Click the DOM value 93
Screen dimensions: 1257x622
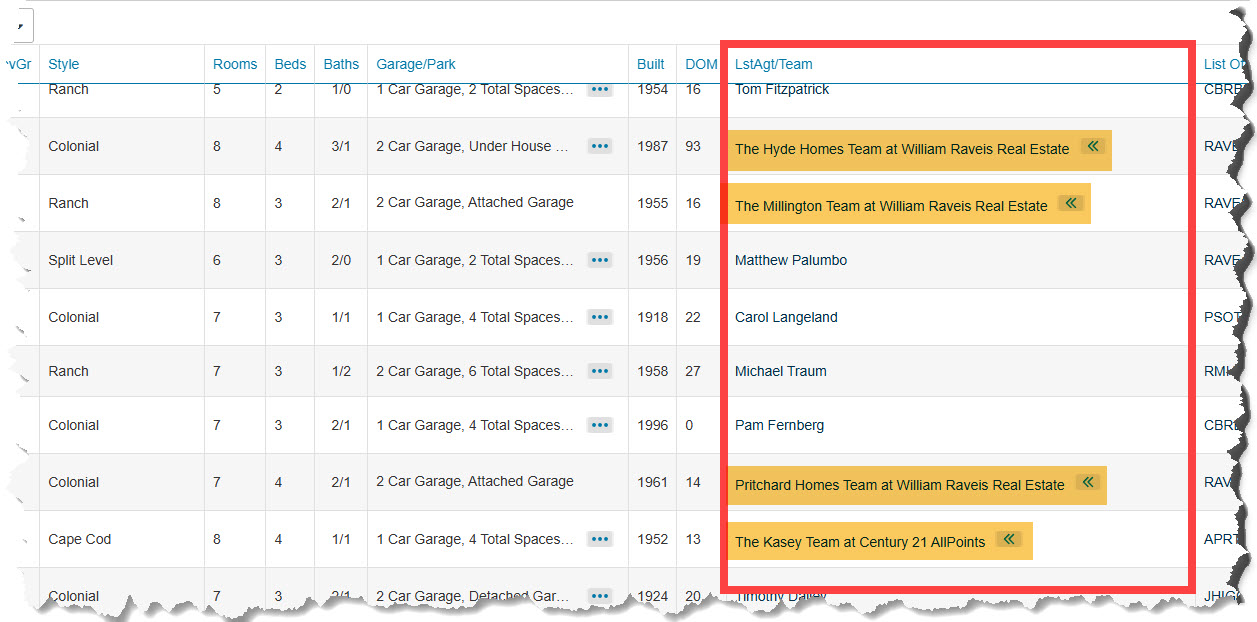click(x=693, y=146)
